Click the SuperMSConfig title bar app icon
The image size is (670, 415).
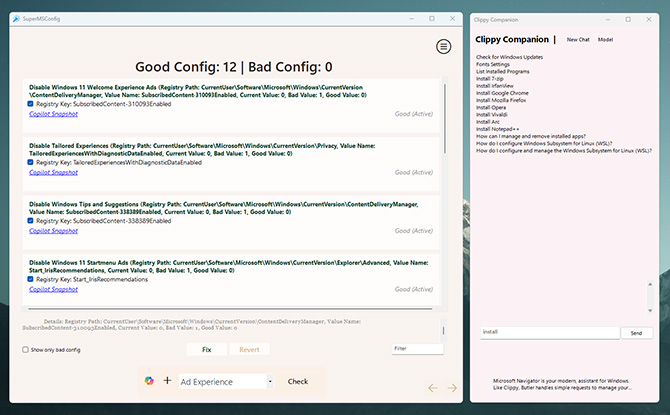[x=16, y=19]
